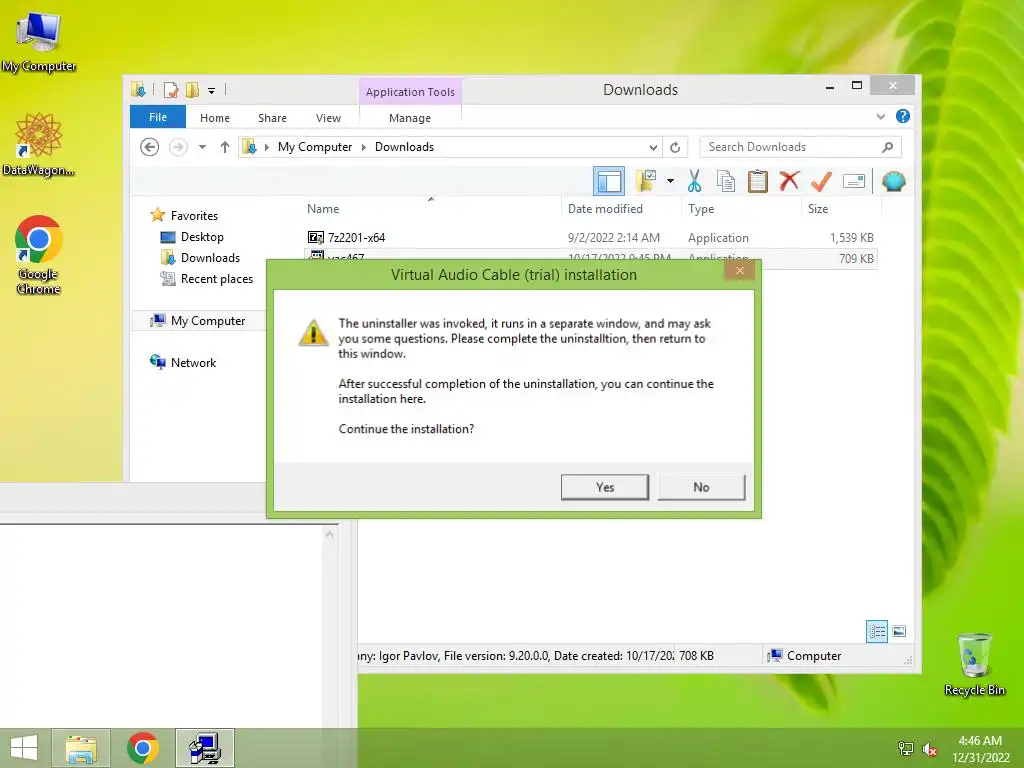Launch Chrome from the taskbar
The image size is (1024, 768).
click(143, 748)
